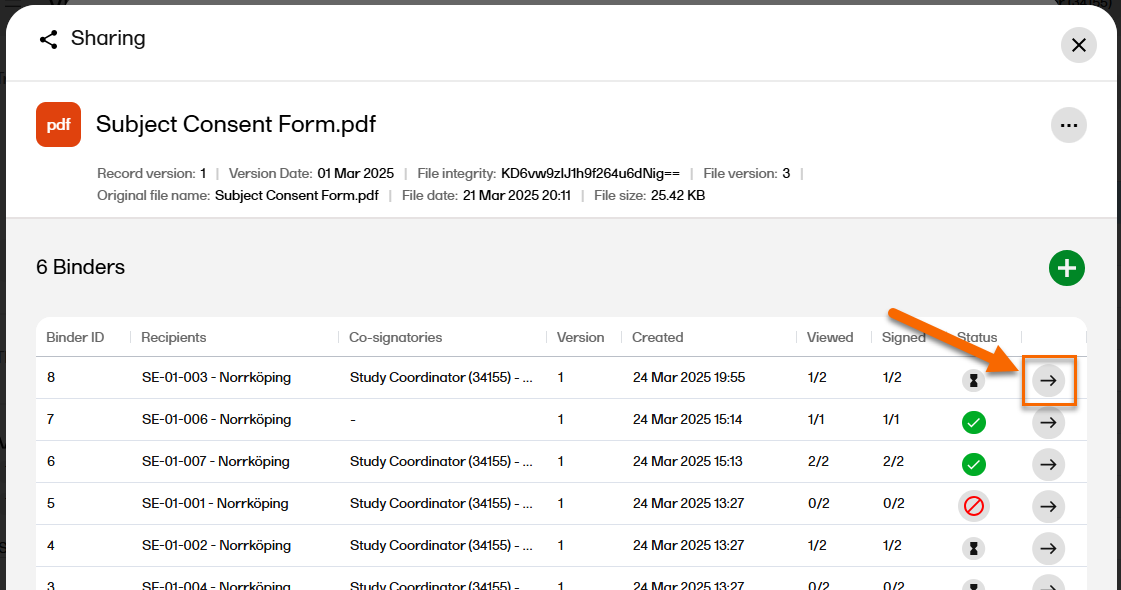
Task: Click the orange pdf file icon
Action: point(58,125)
